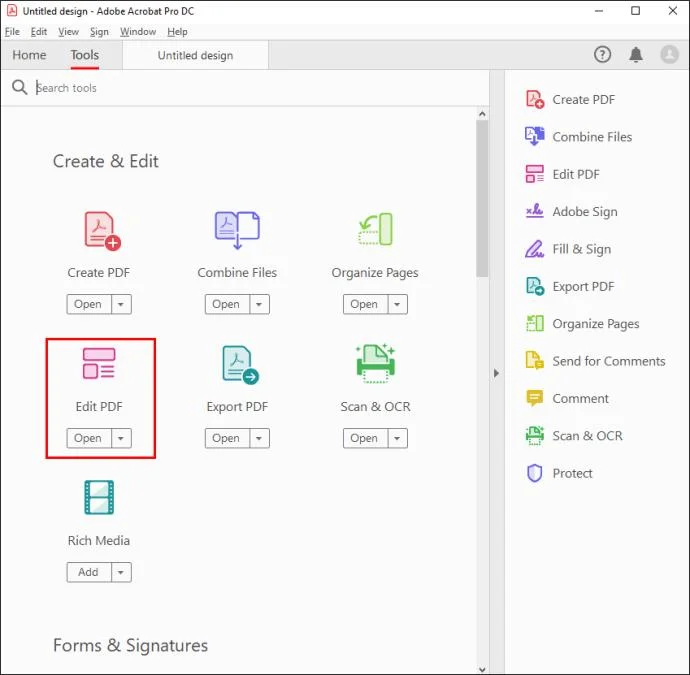Click Add button under Rich Media
The image size is (690, 675).
click(x=89, y=572)
